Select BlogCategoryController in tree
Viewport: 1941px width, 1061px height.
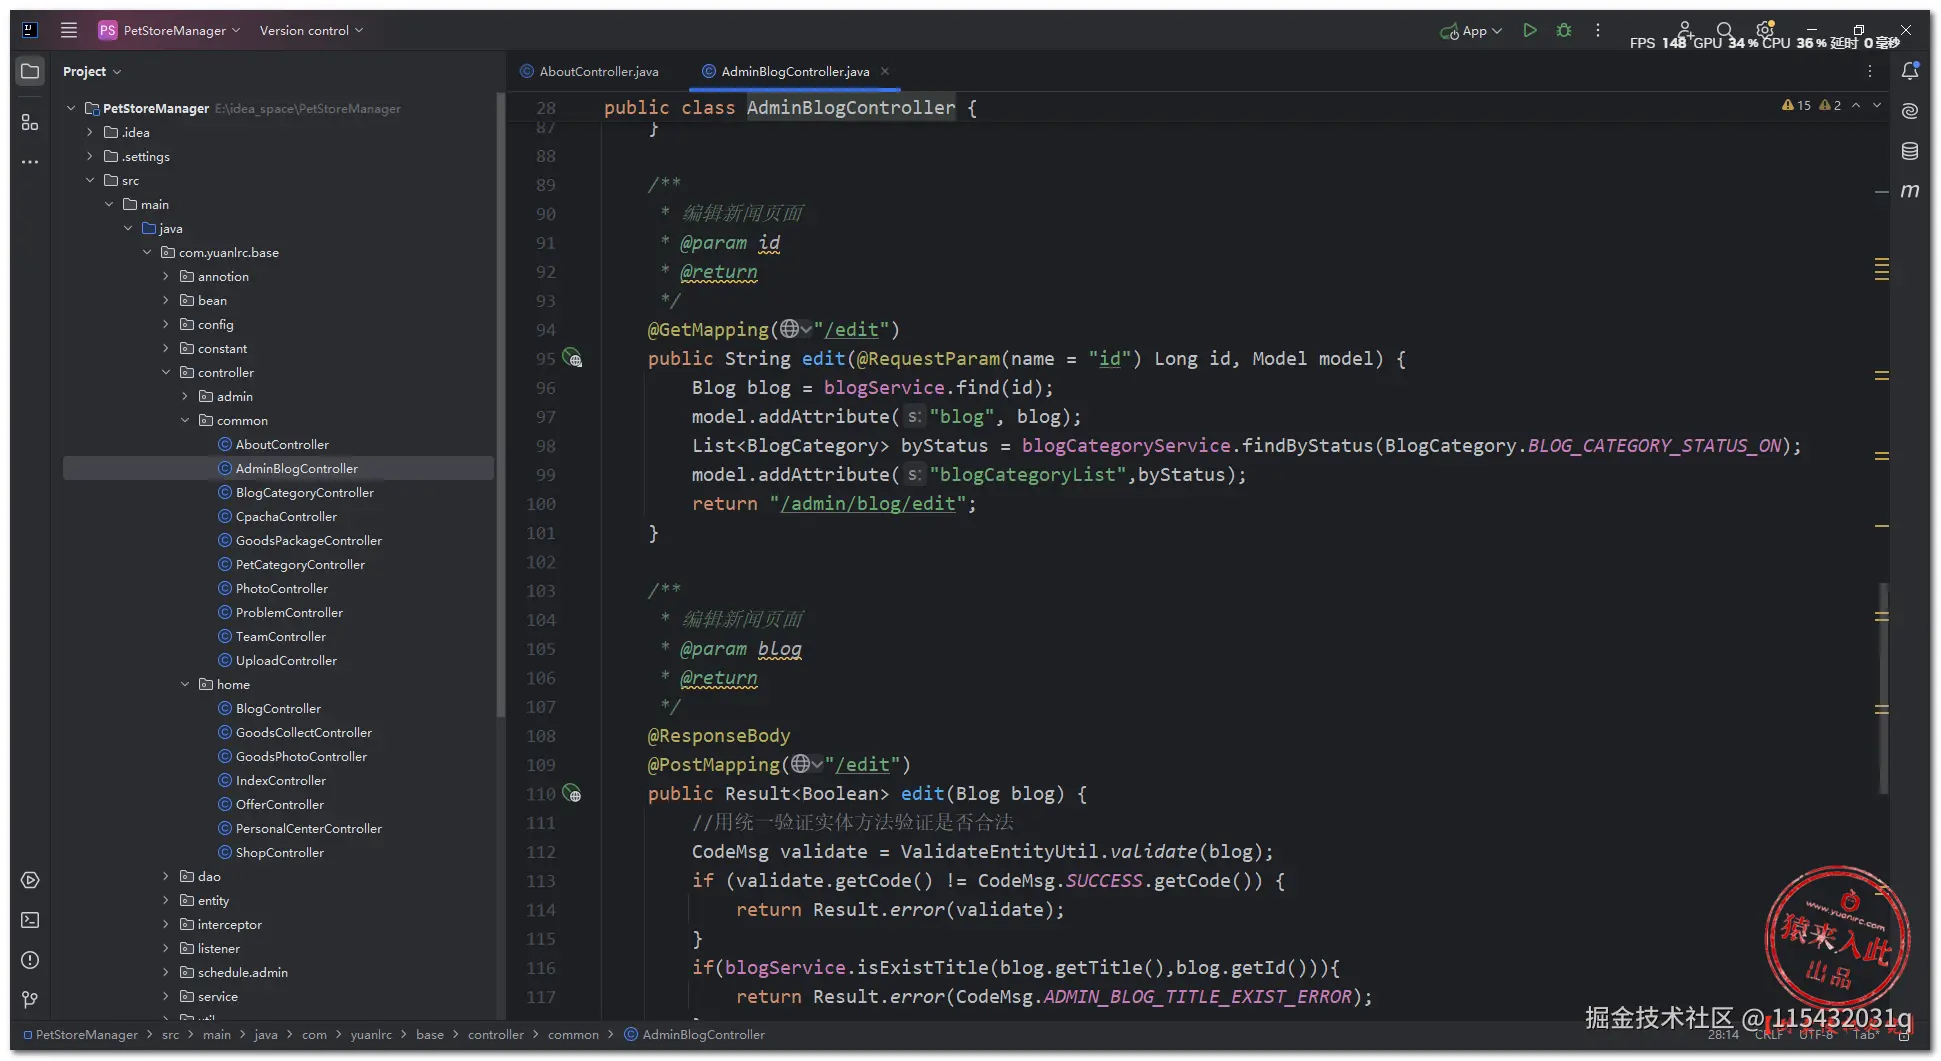[304, 492]
